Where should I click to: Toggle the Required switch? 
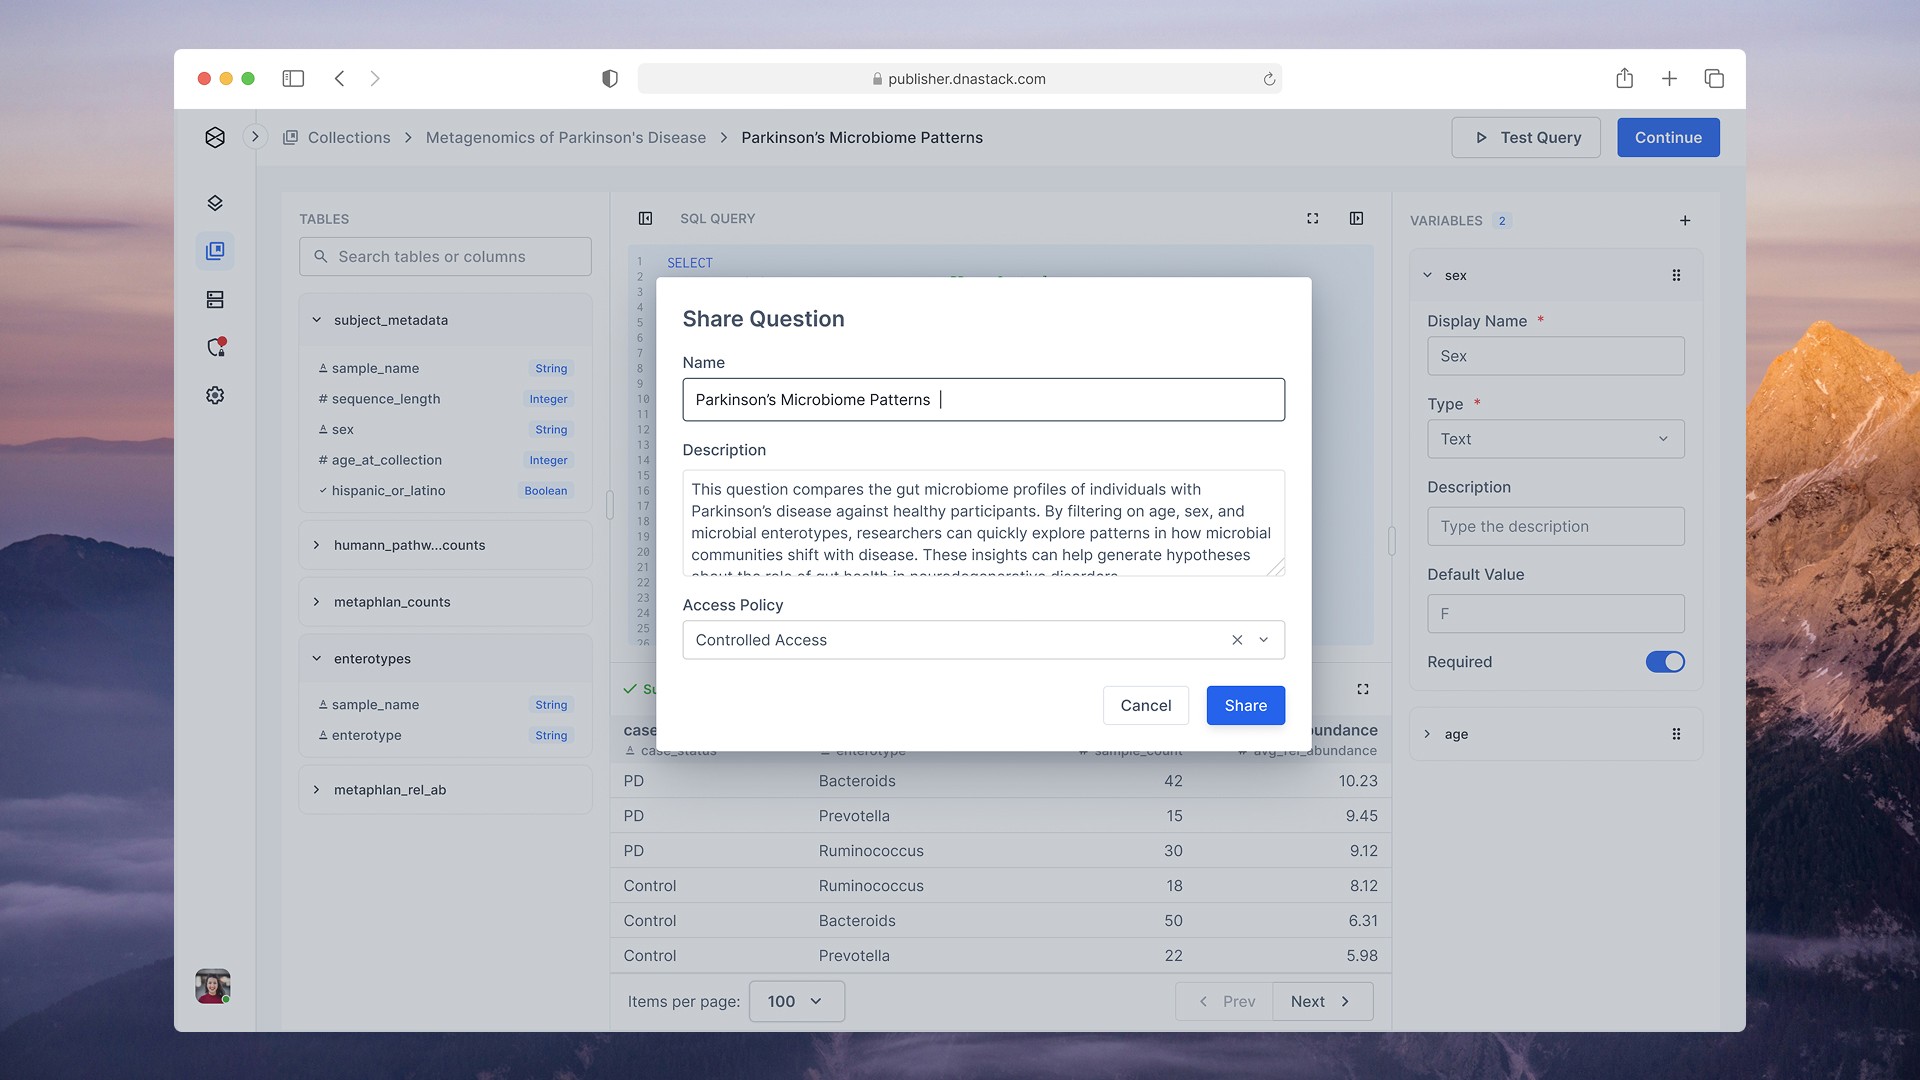[1665, 662]
